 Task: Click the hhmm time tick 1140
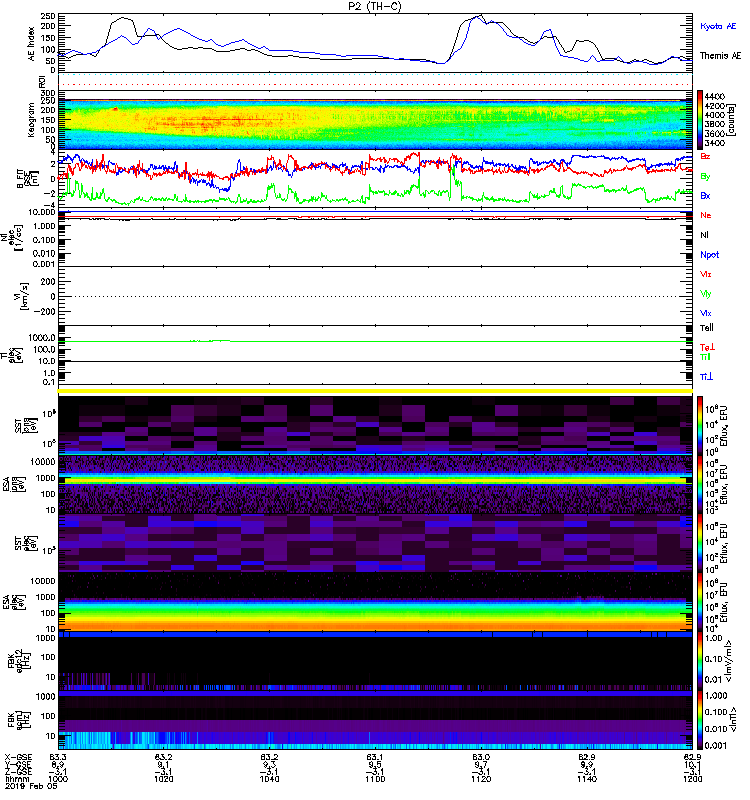(x=587, y=779)
